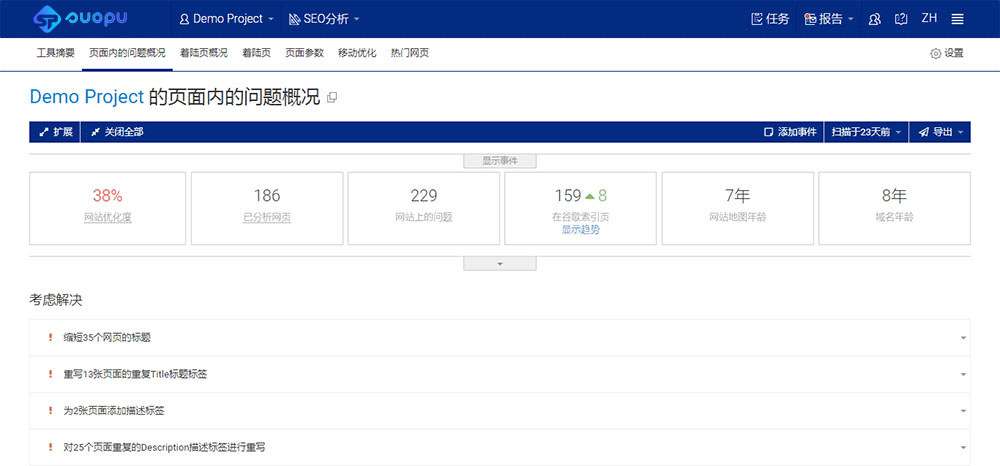Click the 8年 domain age value
This screenshot has height=466, width=1000.
[894, 196]
